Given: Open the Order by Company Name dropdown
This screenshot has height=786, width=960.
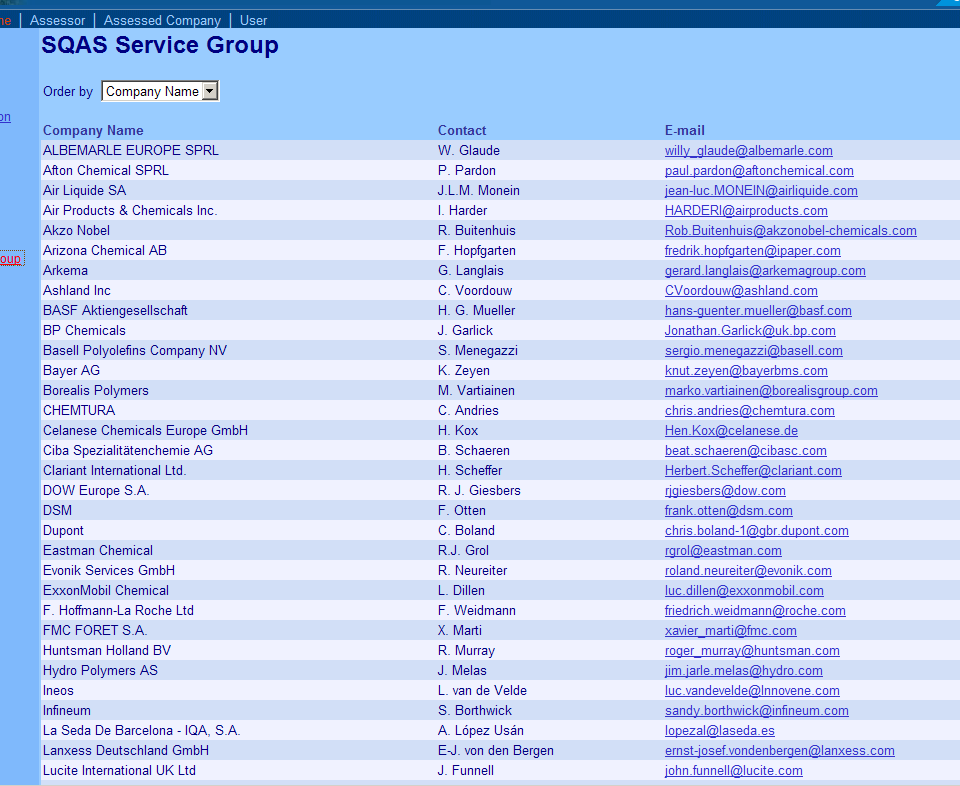Looking at the screenshot, I should [160, 91].
